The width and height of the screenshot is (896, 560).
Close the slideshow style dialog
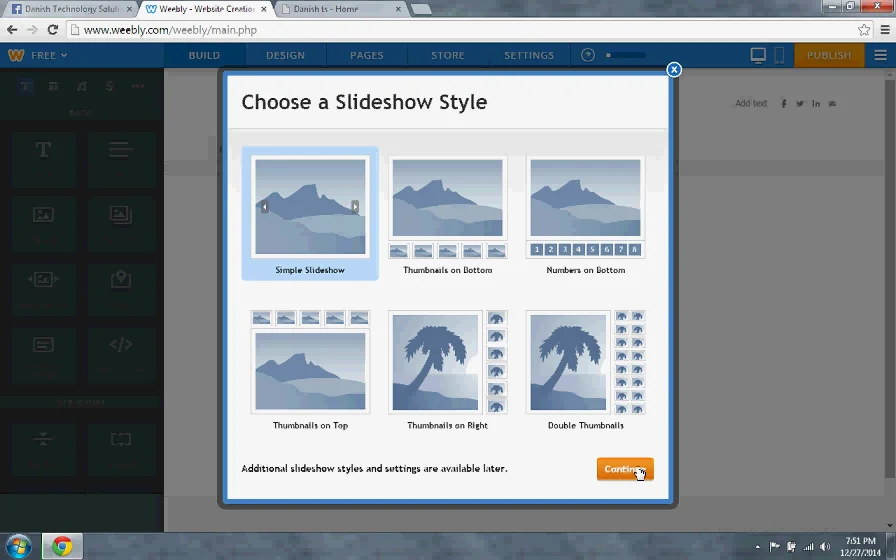tap(674, 70)
